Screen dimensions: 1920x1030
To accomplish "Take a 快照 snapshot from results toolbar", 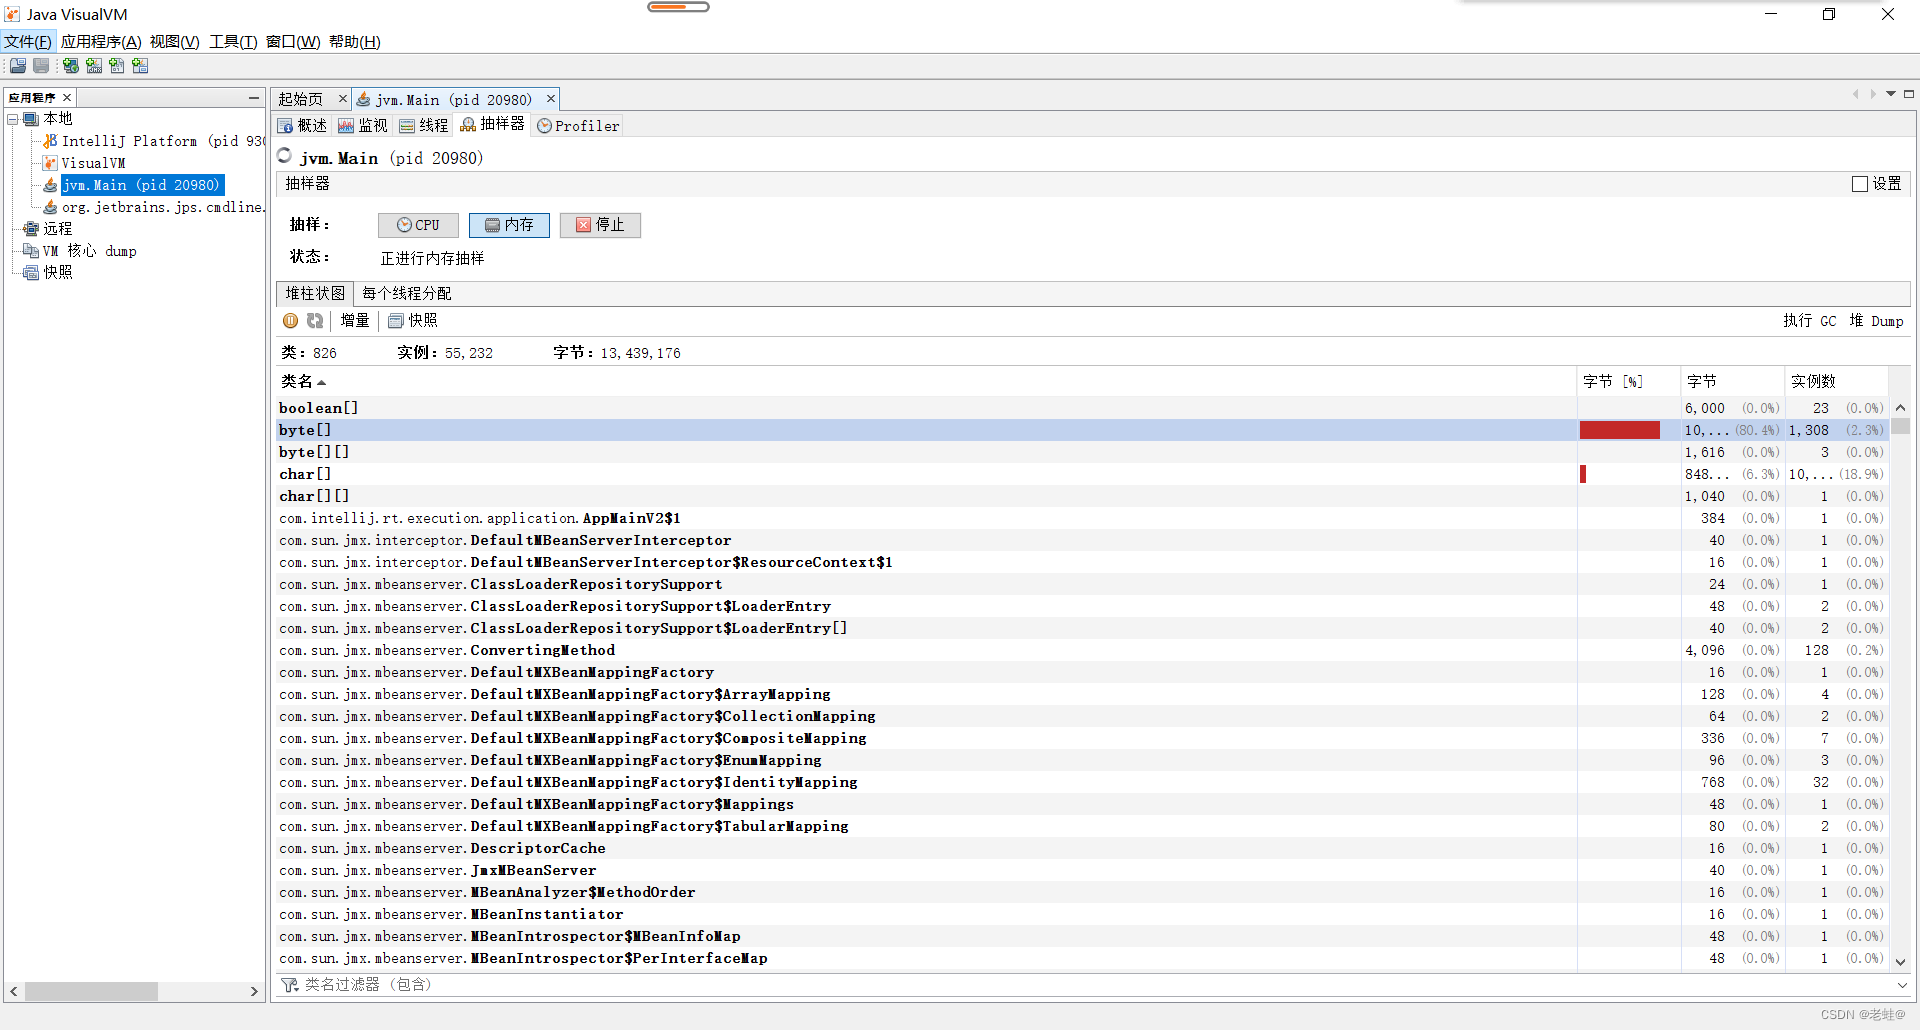I will pos(413,321).
